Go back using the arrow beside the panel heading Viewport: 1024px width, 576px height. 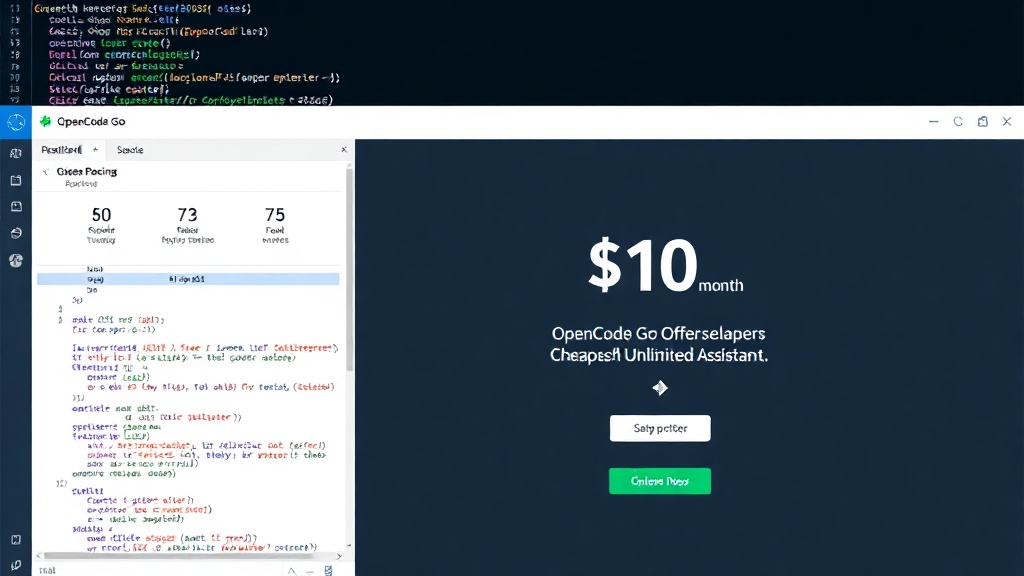[x=46, y=172]
